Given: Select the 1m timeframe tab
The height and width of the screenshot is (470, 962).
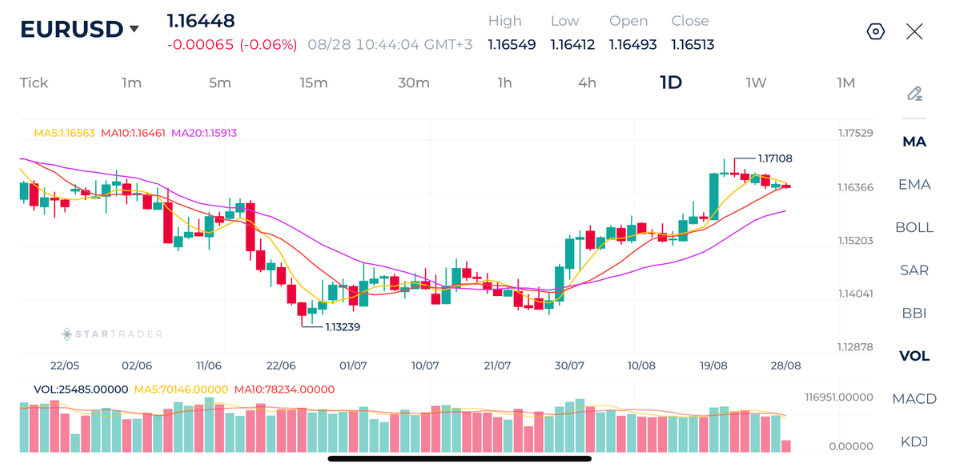Looking at the screenshot, I should click(x=131, y=83).
